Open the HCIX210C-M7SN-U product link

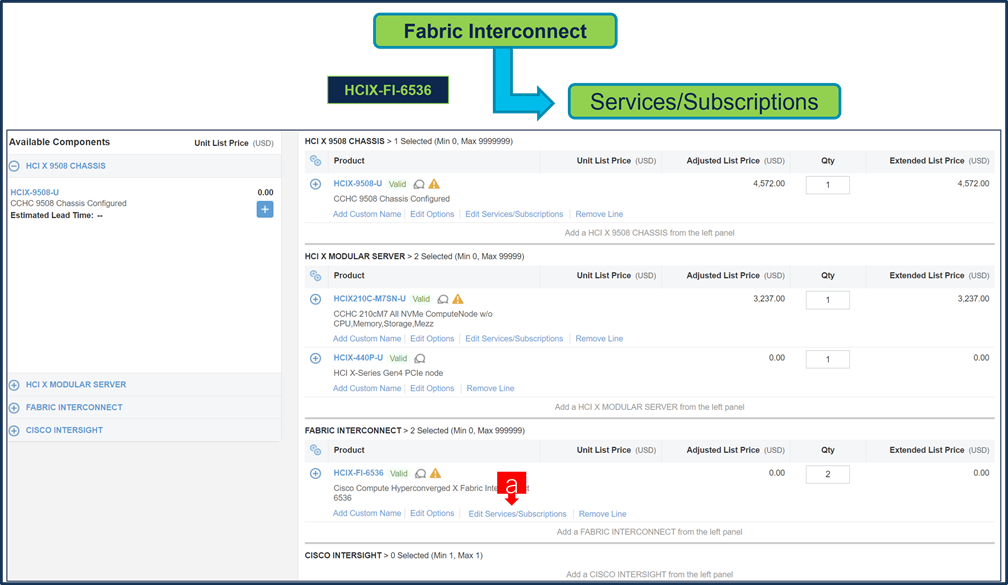[370, 299]
